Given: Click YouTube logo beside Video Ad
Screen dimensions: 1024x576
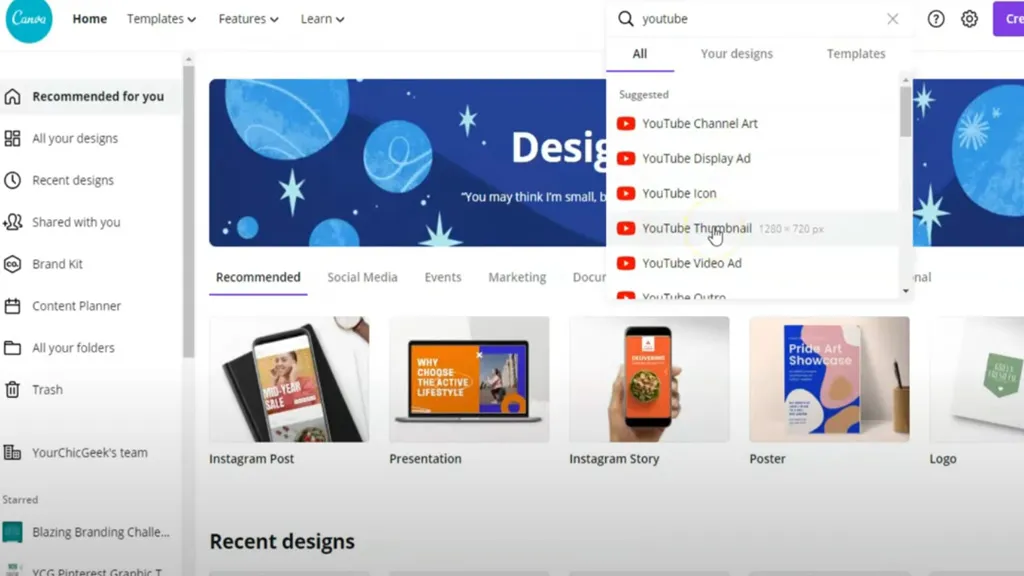Looking at the screenshot, I should click(x=626, y=263).
